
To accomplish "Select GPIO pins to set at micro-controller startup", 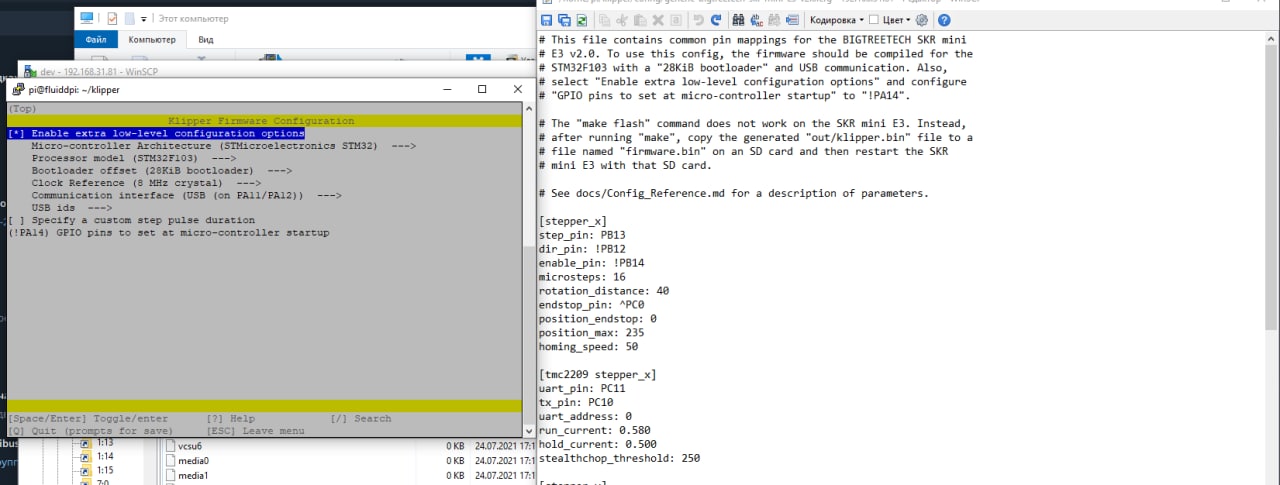I will pos(168,233).
